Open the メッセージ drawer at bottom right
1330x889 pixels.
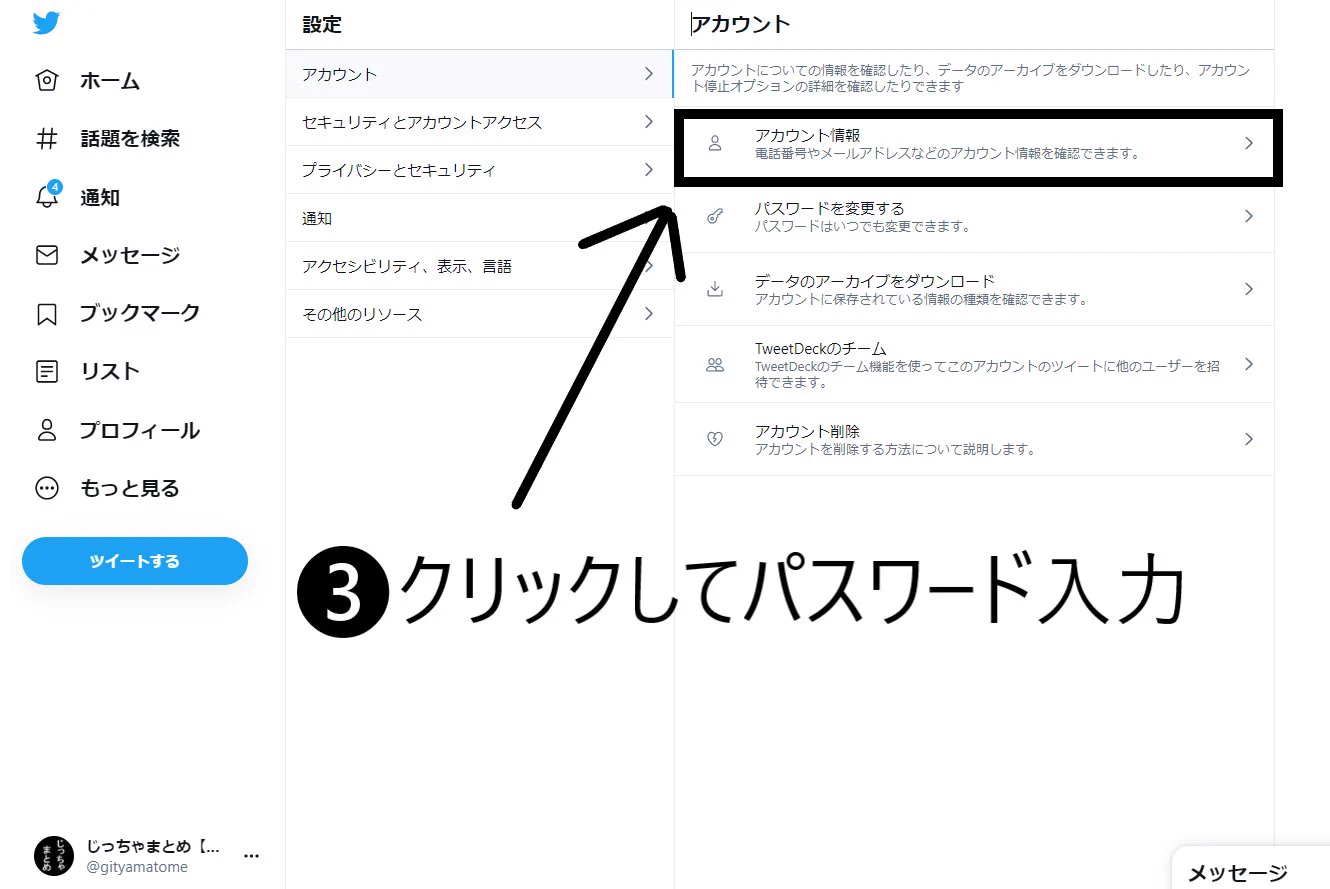[1251, 870]
